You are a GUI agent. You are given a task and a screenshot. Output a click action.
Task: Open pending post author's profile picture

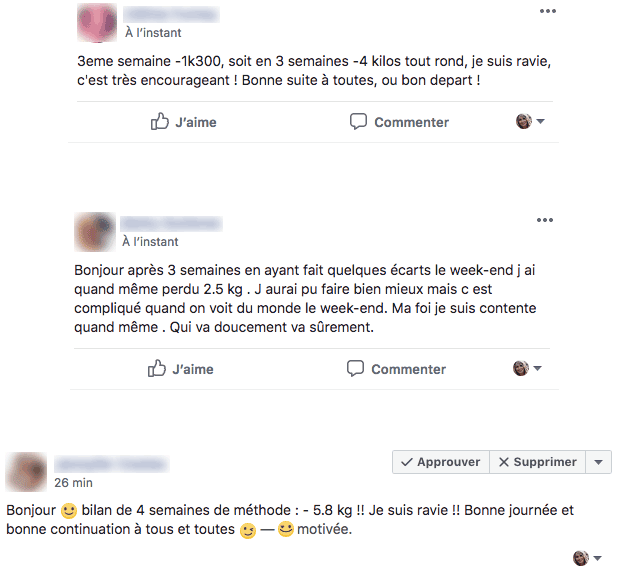(26, 472)
